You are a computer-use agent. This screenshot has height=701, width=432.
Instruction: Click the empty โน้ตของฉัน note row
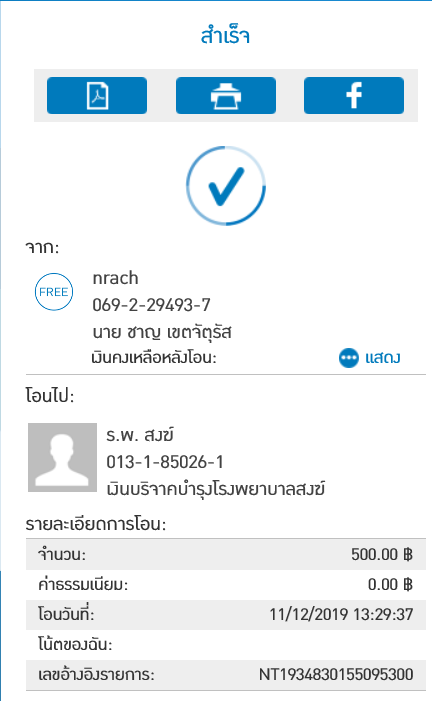tap(226, 645)
